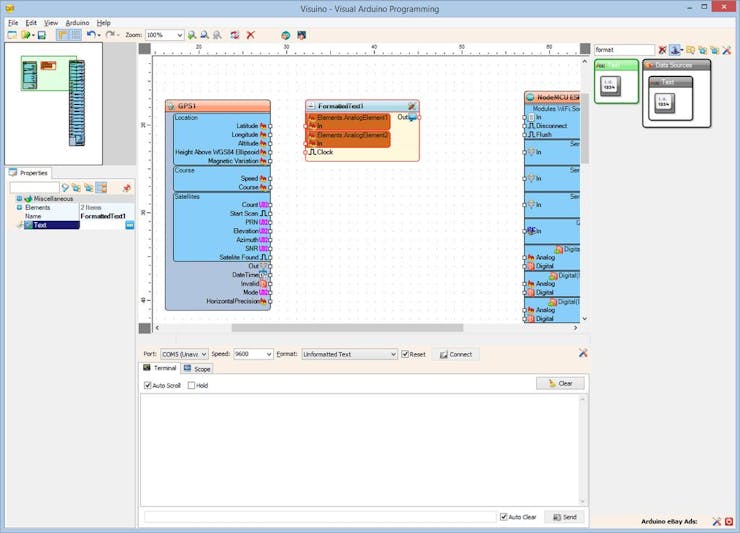Click the Zoom In magnifier icon
Image resolution: width=740 pixels, height=533 pixels.
pyautogui.click(x=192, y=35)
